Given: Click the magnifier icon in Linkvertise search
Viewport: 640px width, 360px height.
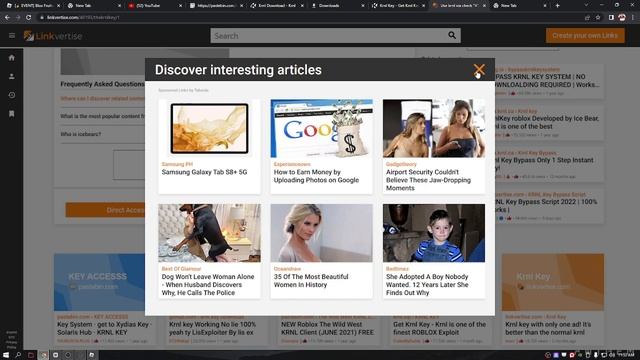Looking at the screenshot, I should click(x=452, y=36).
